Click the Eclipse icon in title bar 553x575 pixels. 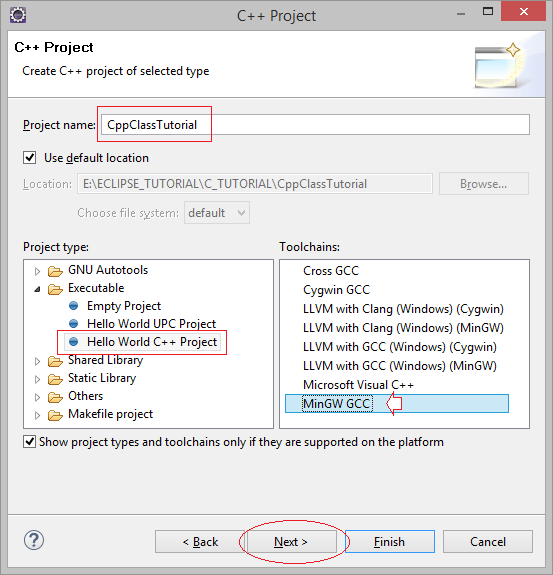pyautogui.click(x=18, y=15)
